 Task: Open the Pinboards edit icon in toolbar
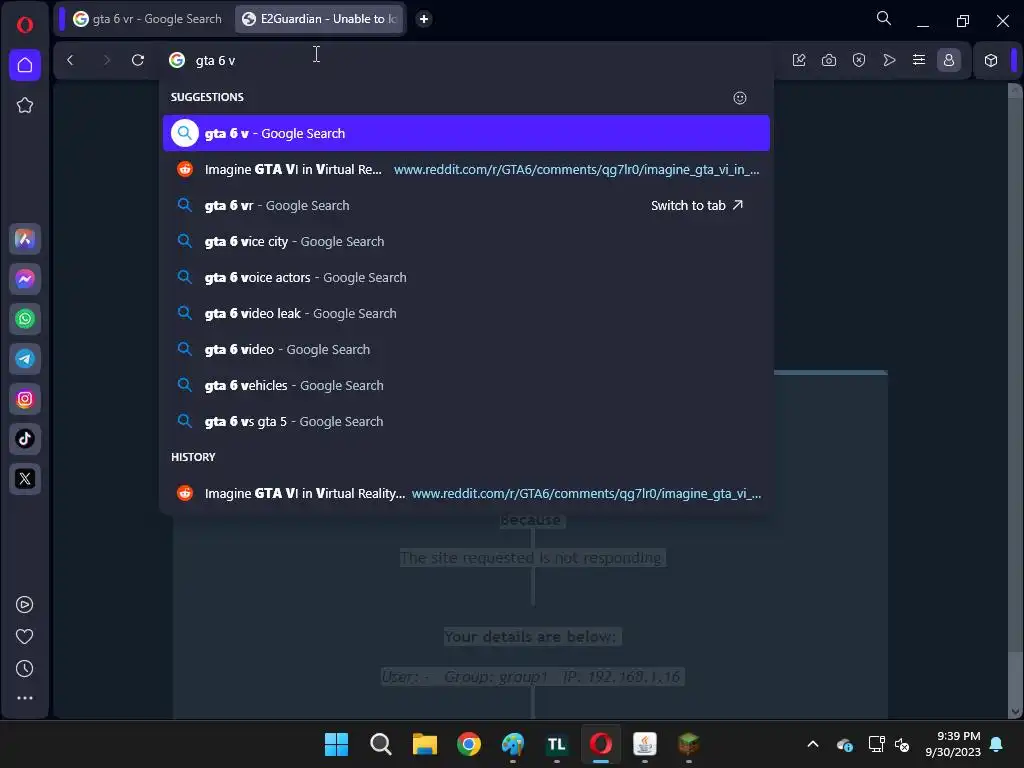click(x=799, y=60)
